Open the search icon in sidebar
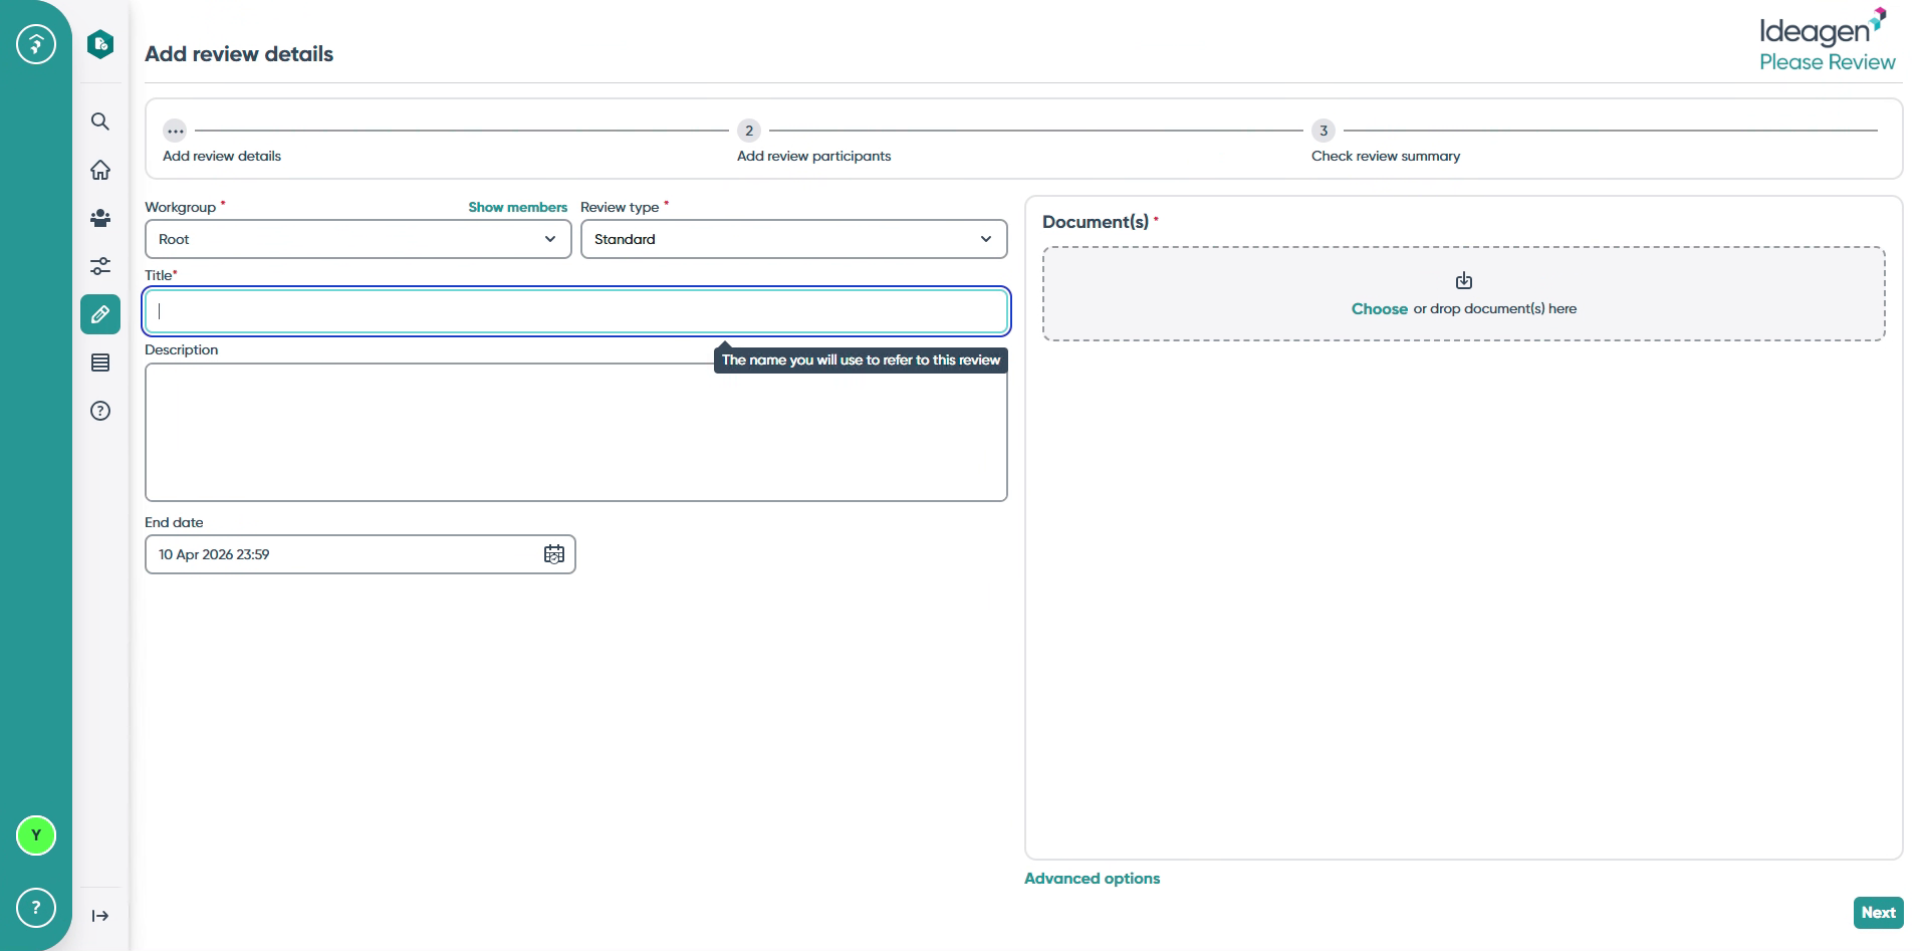1920x951 pixels. coord(100,122)
